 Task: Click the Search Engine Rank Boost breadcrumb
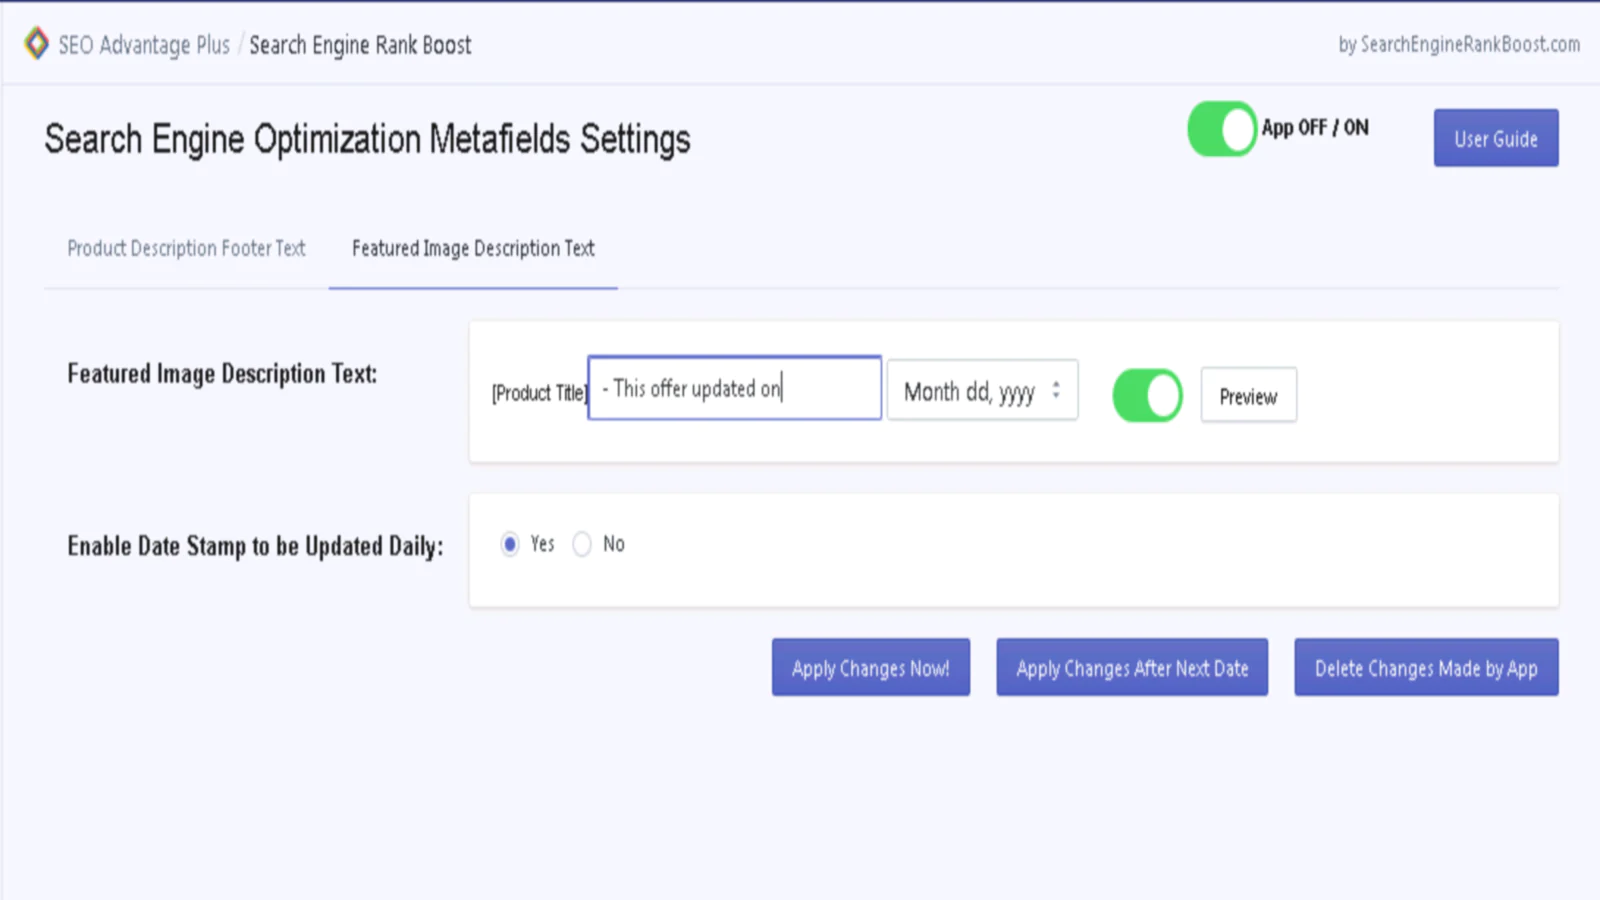360,45
